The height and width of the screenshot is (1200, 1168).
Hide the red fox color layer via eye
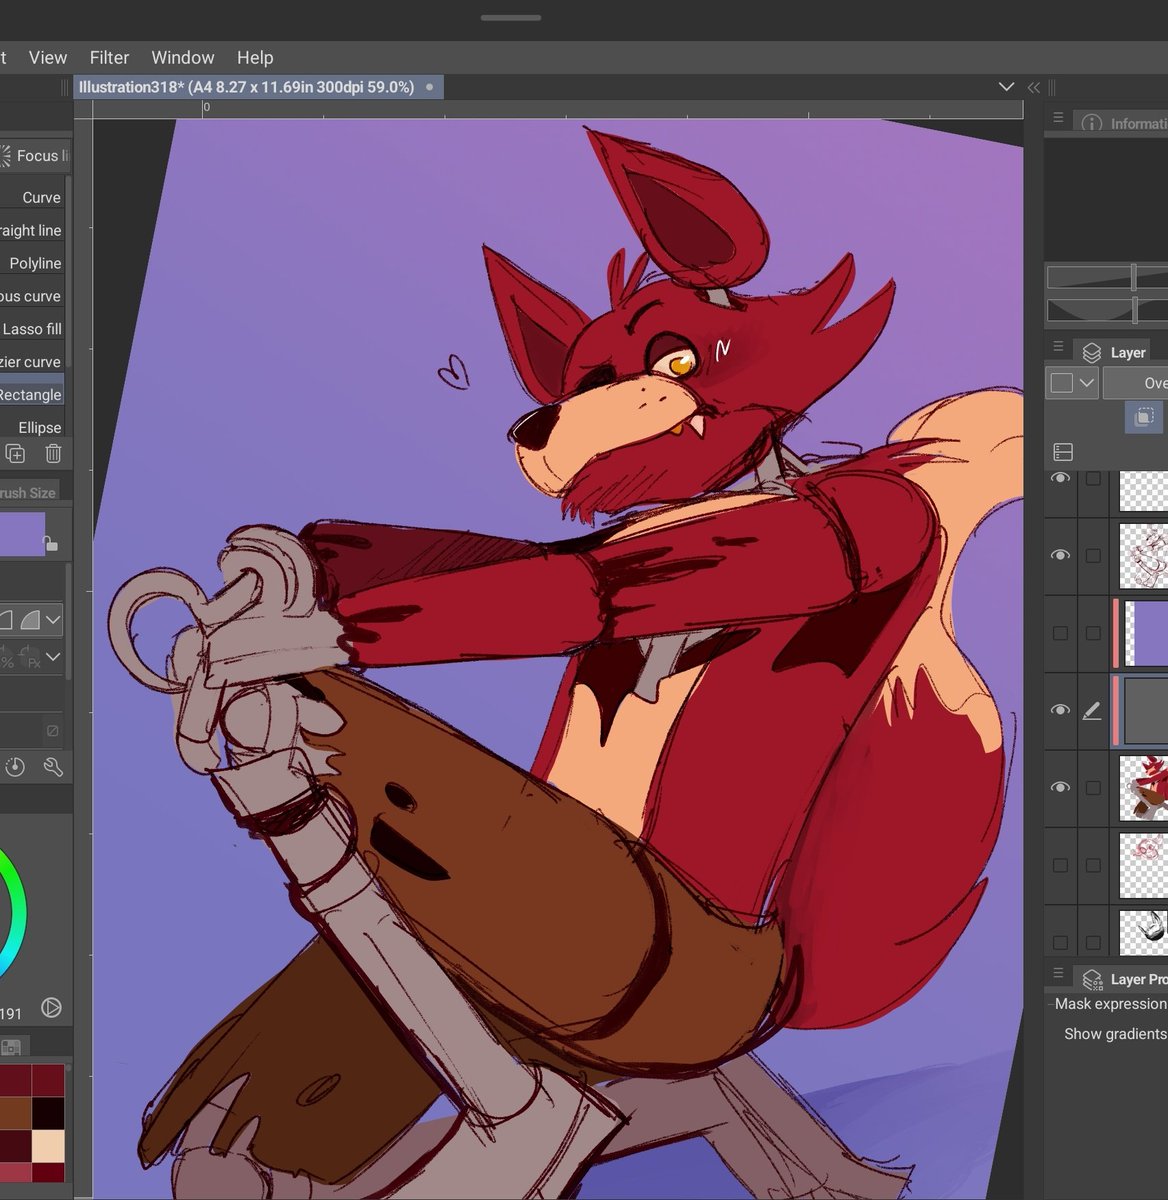tap(1060, 788)
